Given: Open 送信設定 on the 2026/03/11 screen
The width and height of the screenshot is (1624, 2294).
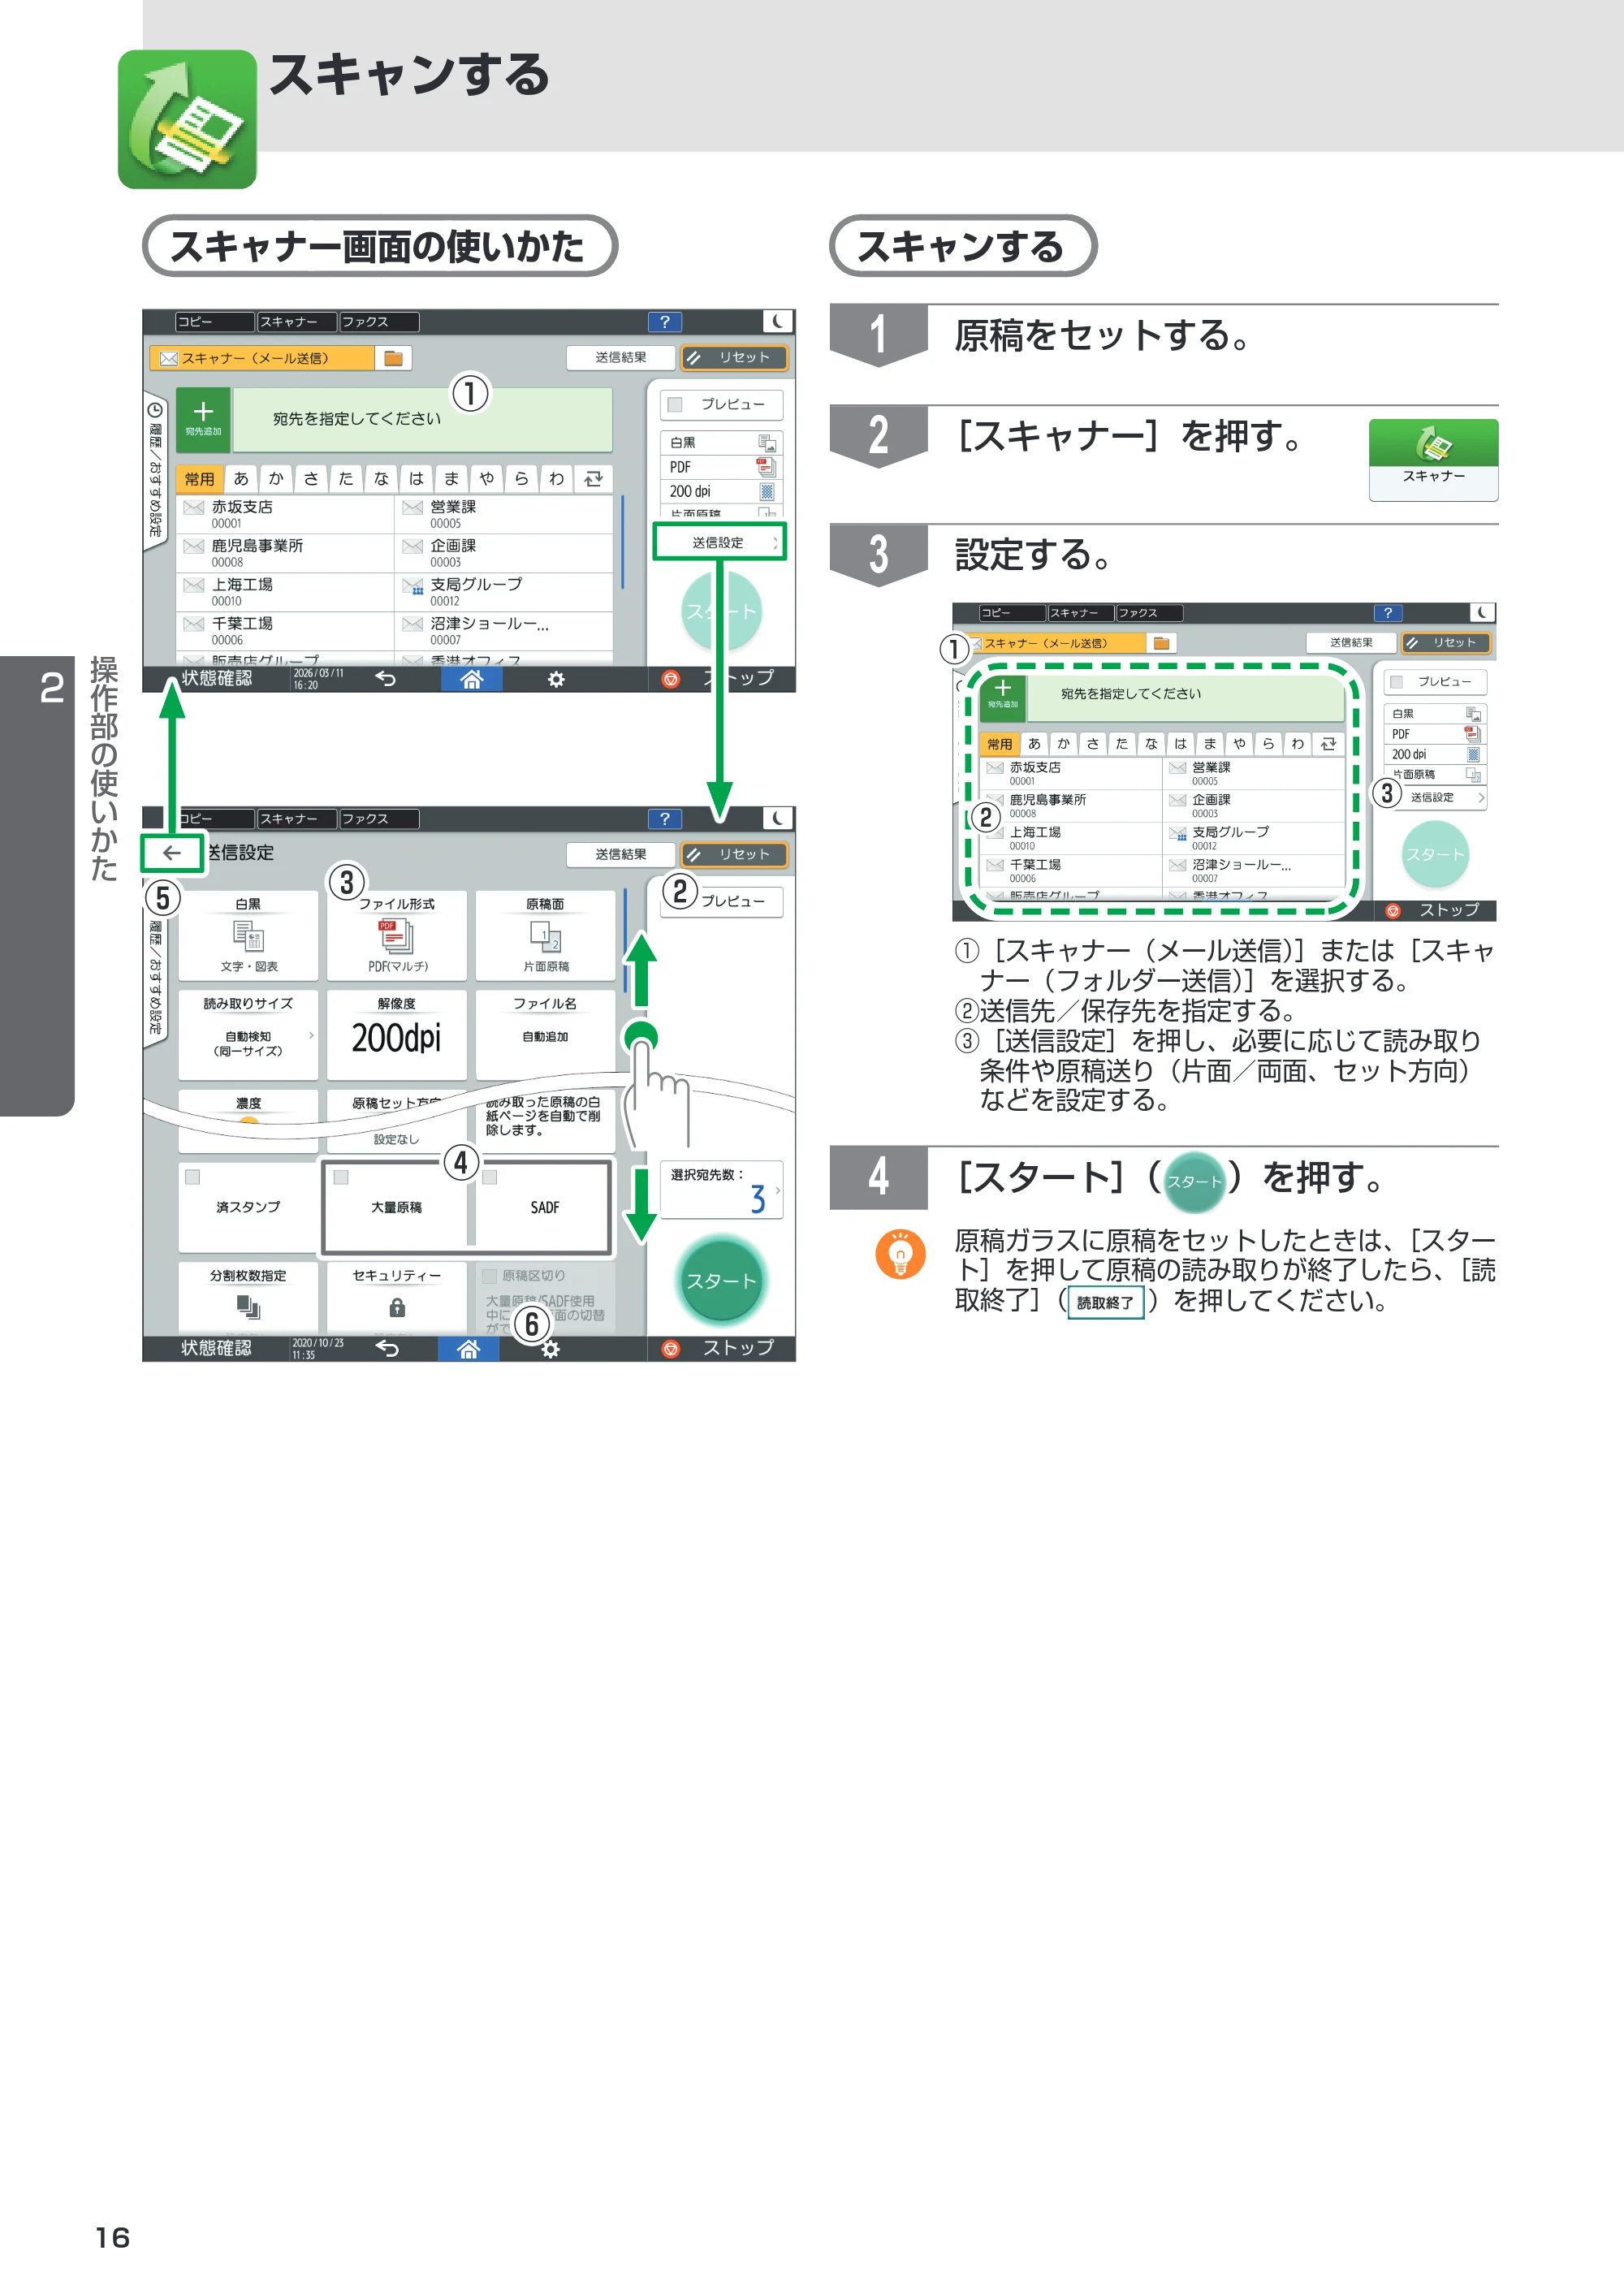Looking at the screenshot, I should pos(720,542).
